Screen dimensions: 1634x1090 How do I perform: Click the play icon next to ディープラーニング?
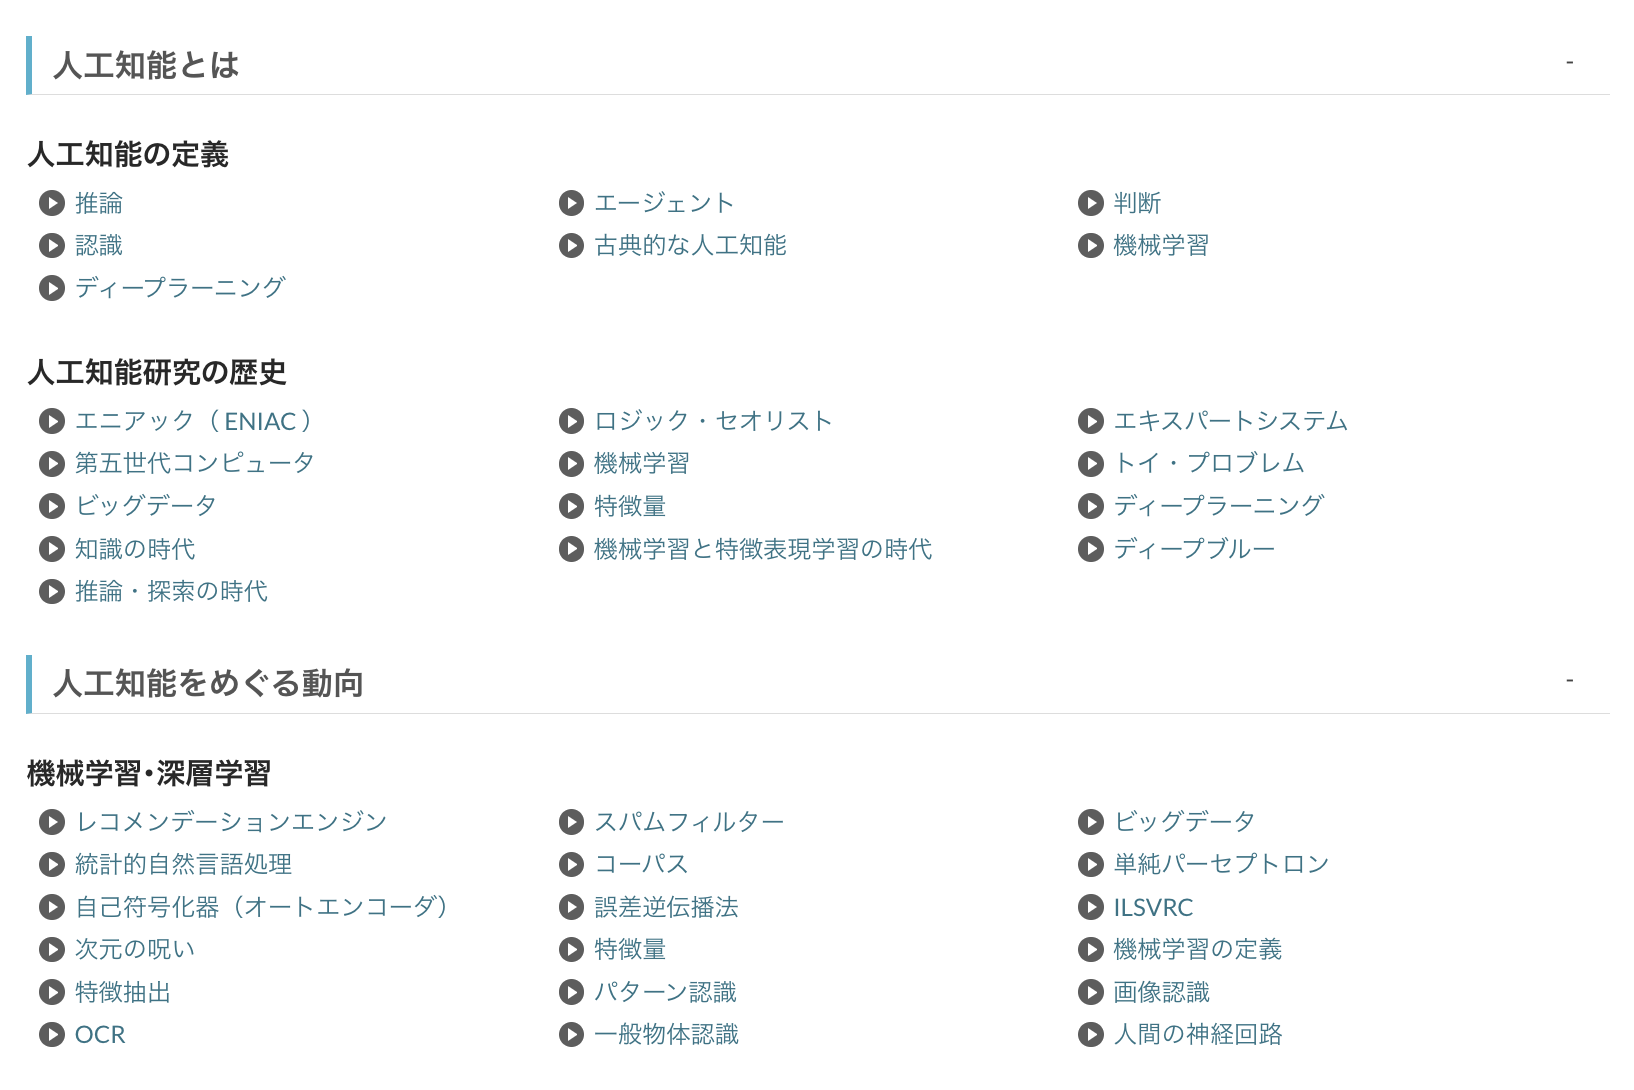(52, 288)
